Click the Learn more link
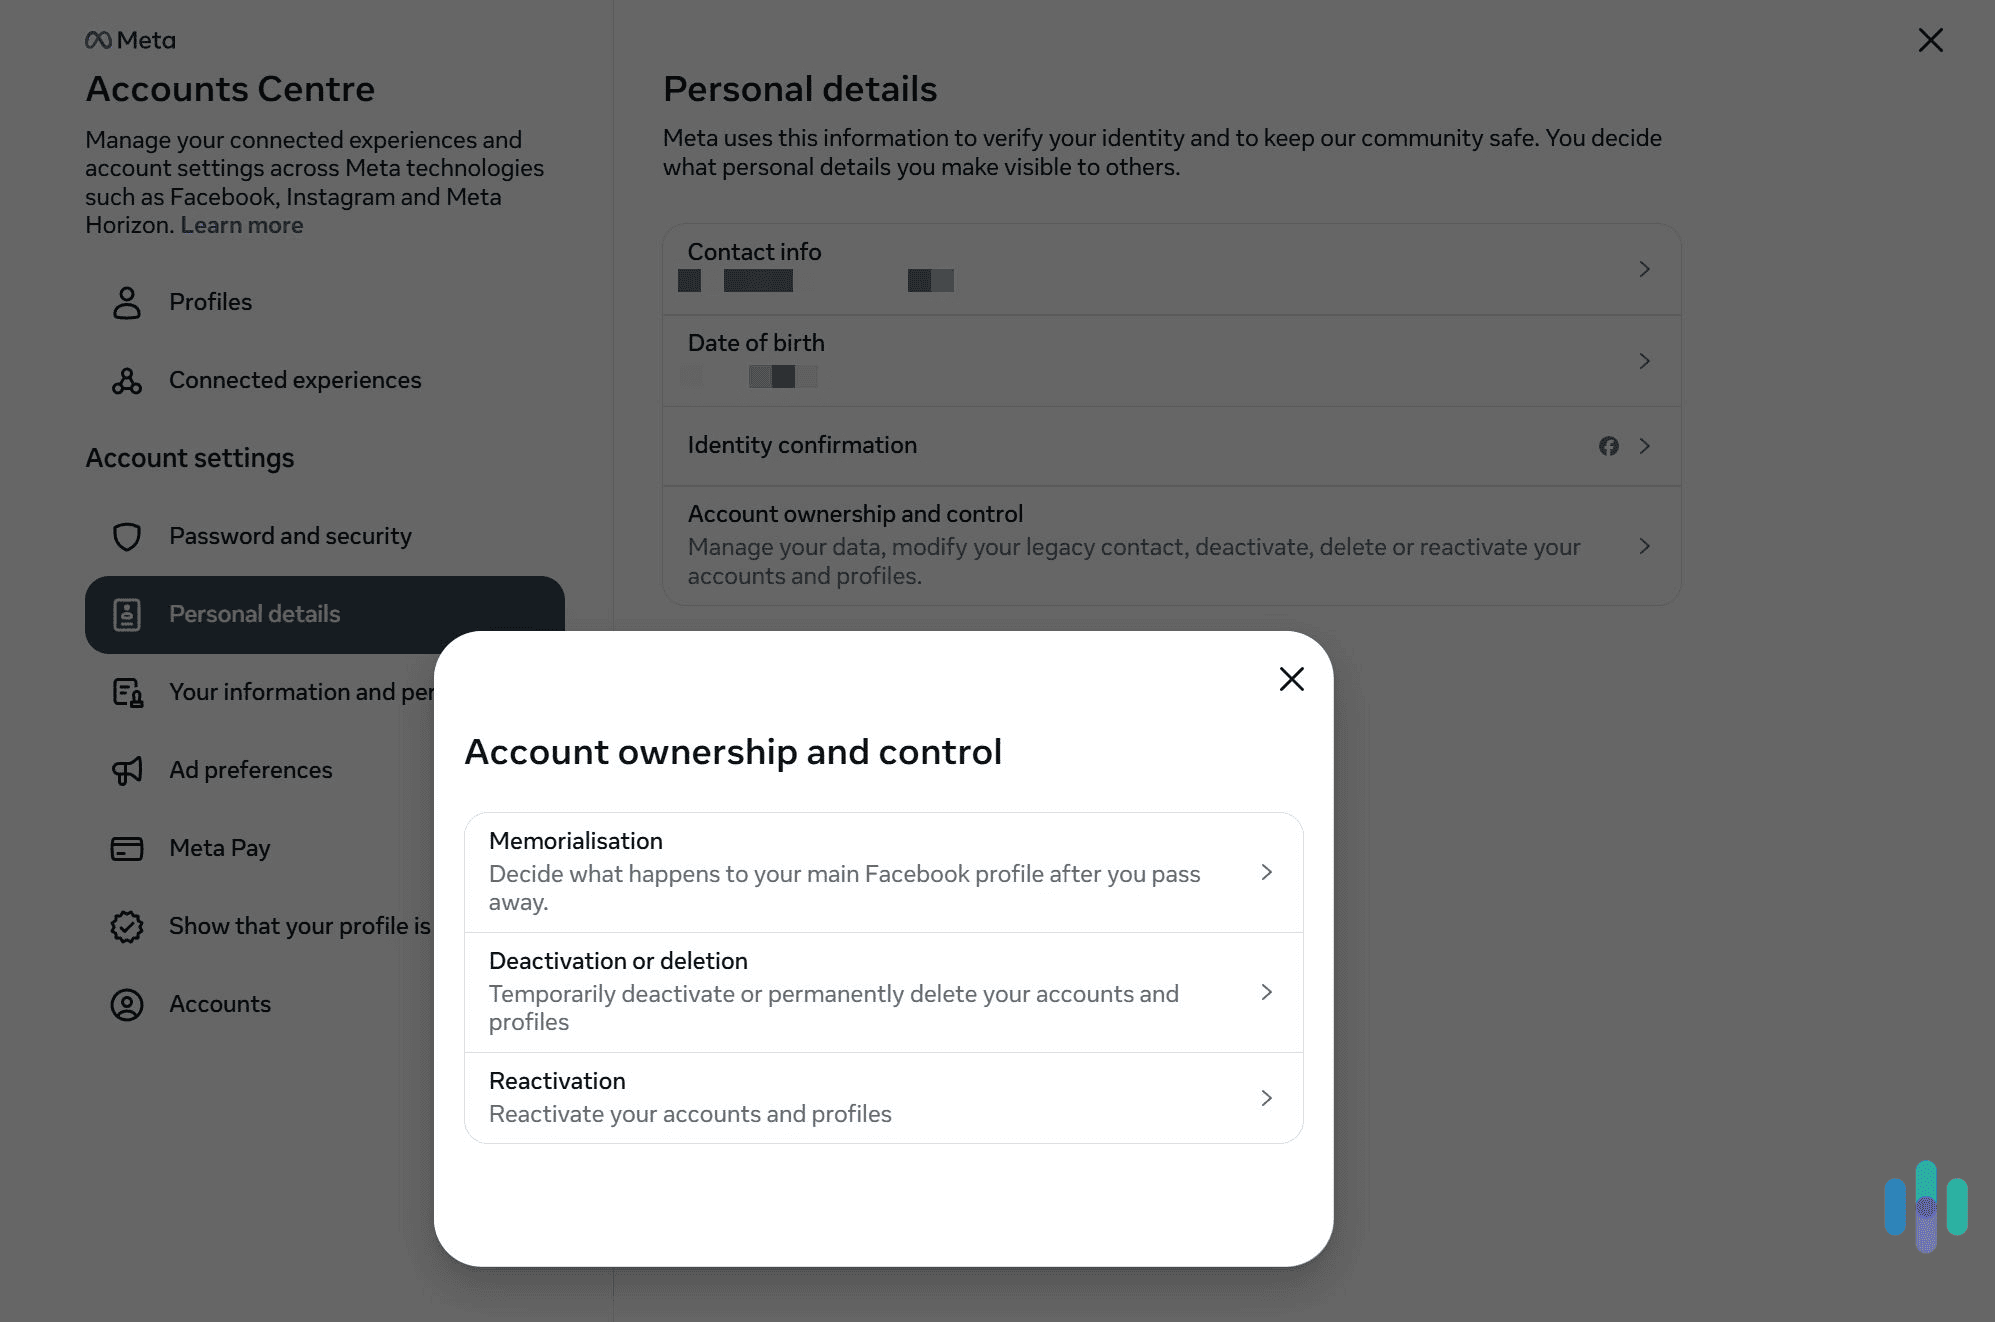1995x1322 pixels. [241, 225]
